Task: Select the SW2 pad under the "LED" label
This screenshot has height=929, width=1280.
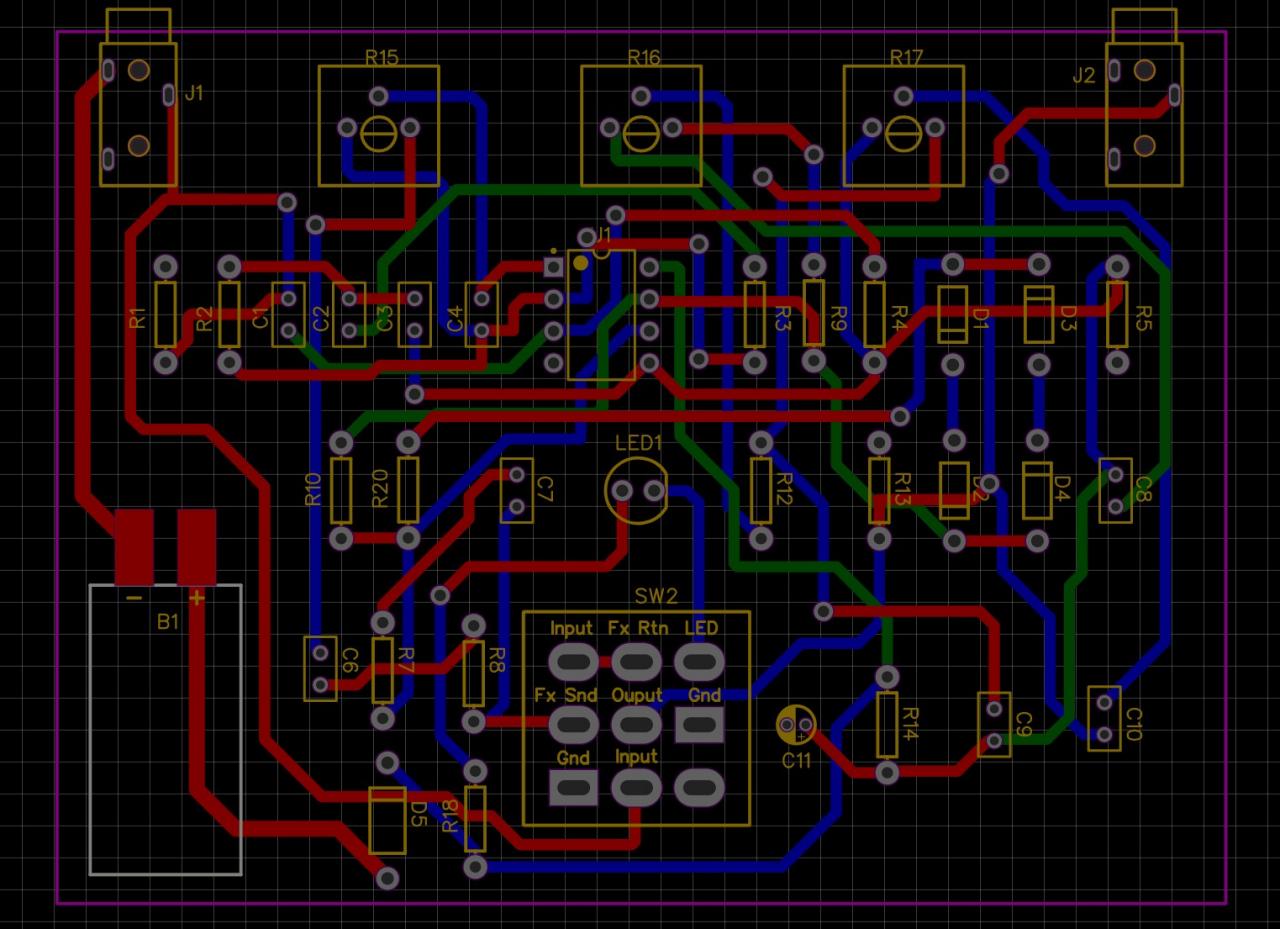Action: [700, 660]
